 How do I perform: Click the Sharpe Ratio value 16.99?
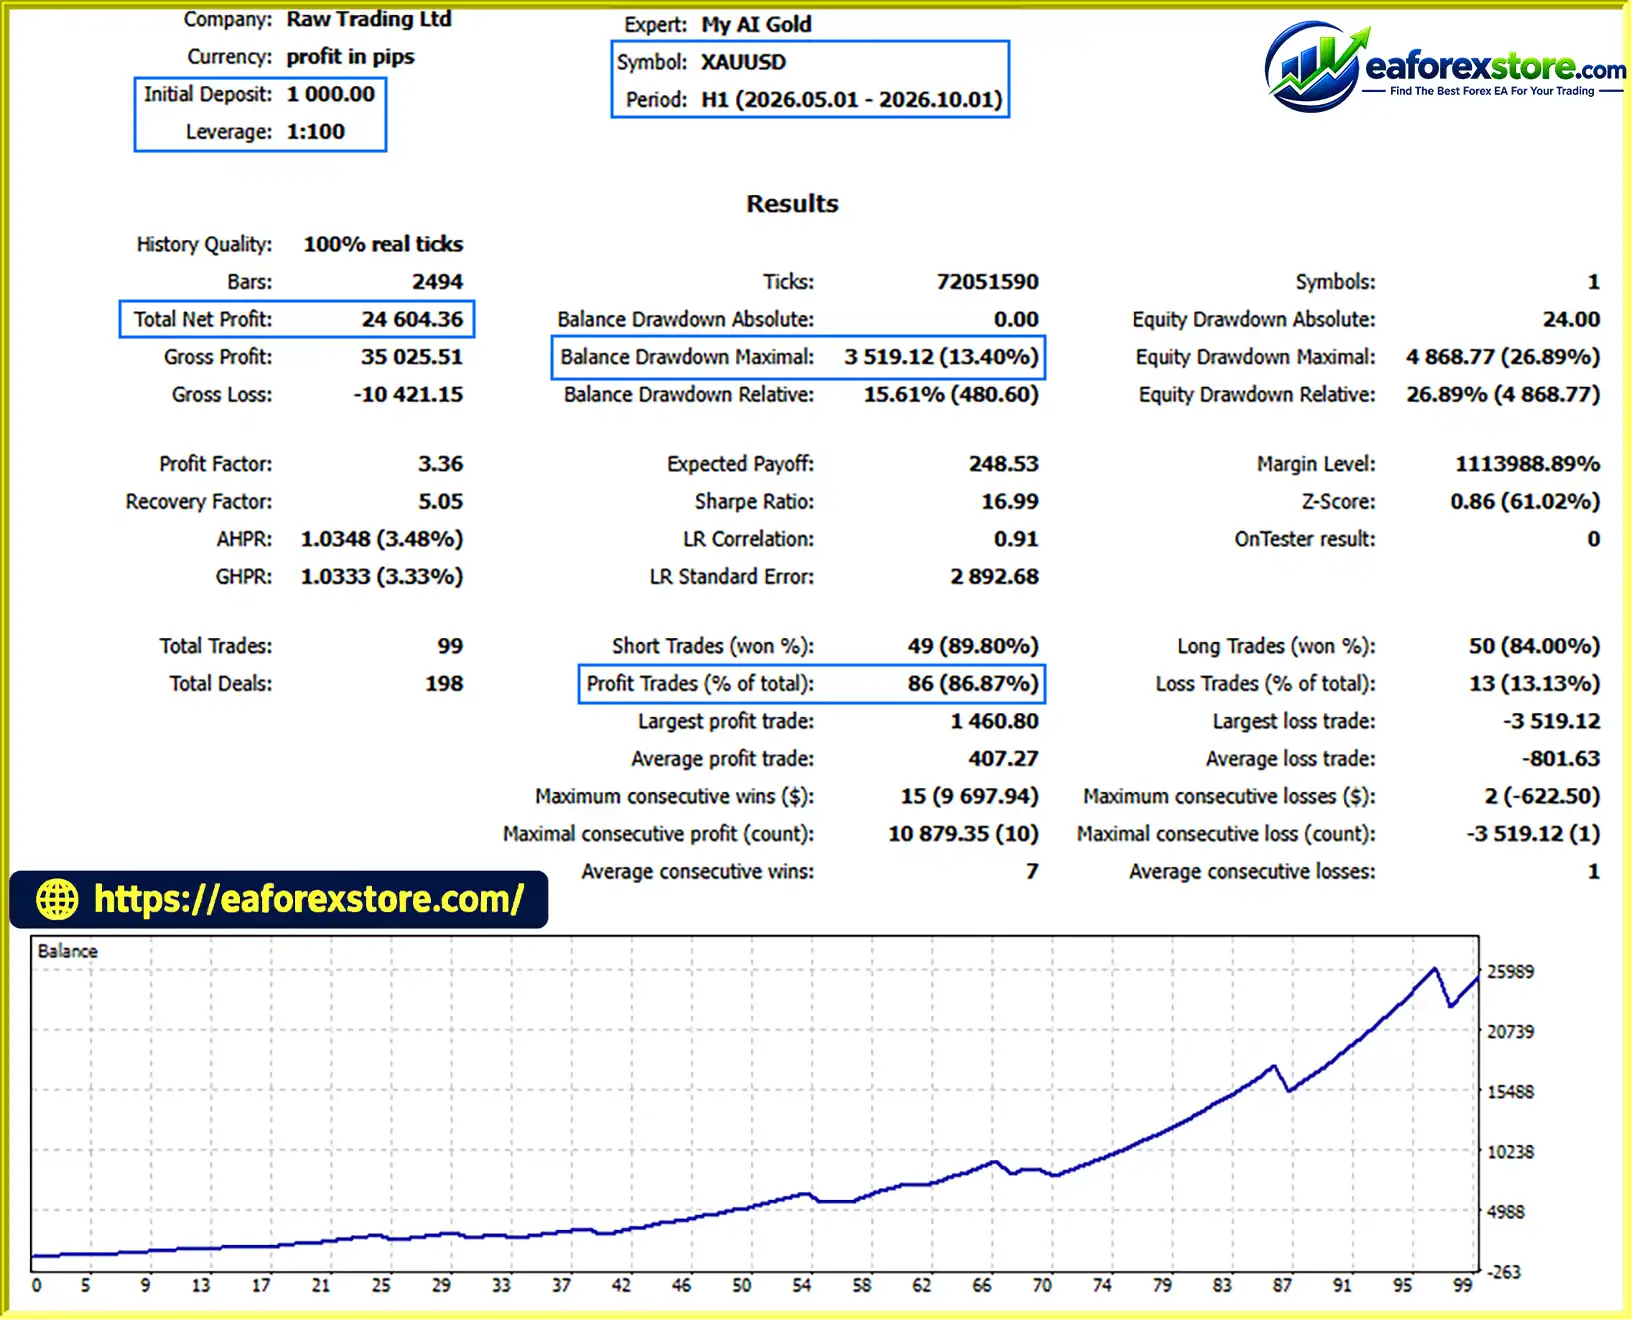point(1010,502)
